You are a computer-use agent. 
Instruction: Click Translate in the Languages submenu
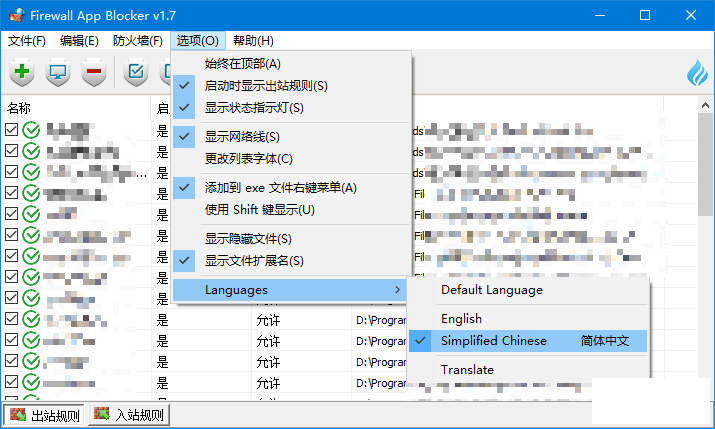(528, 370)
